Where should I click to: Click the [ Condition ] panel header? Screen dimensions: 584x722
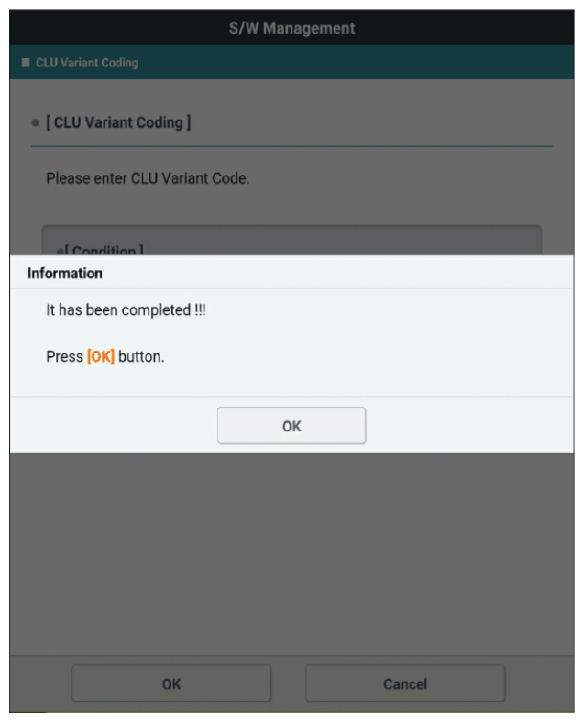coord(104,250)
